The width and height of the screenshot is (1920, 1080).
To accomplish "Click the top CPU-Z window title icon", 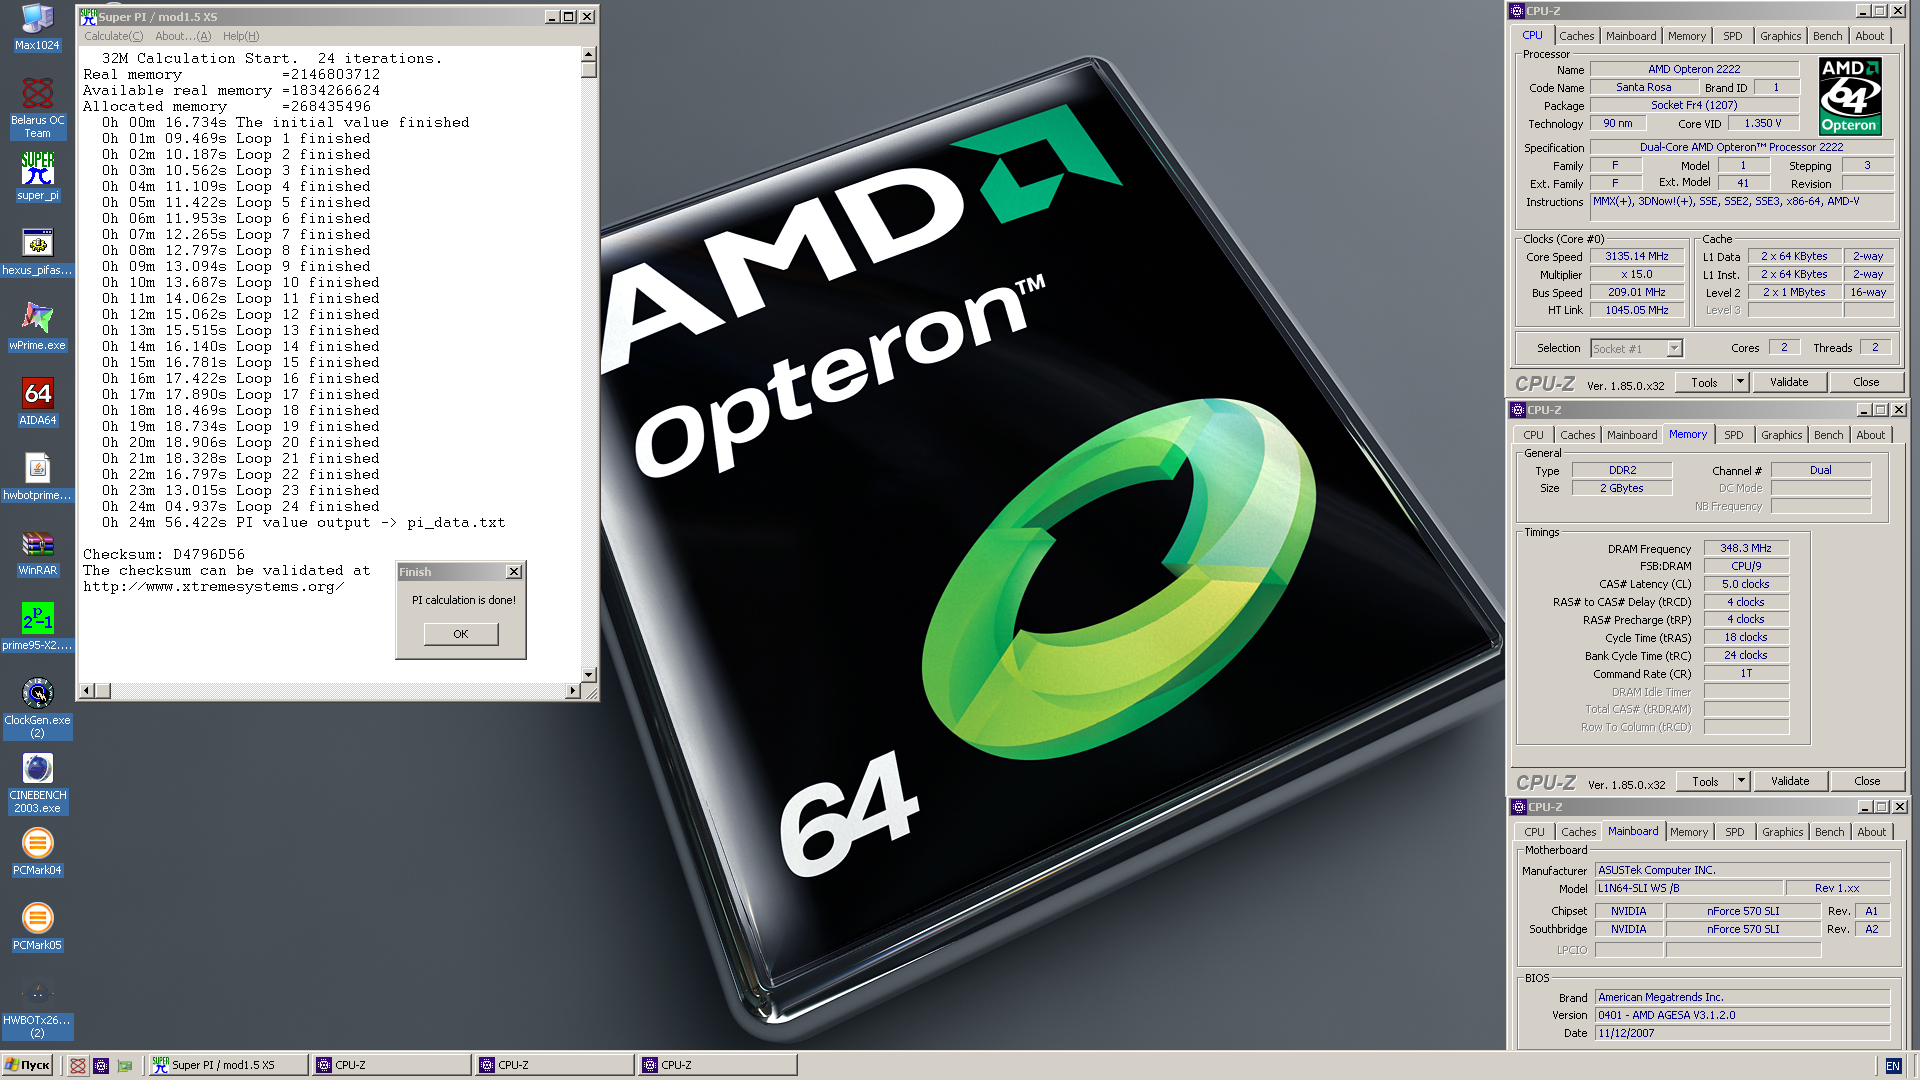I will tap(1517, 11).
